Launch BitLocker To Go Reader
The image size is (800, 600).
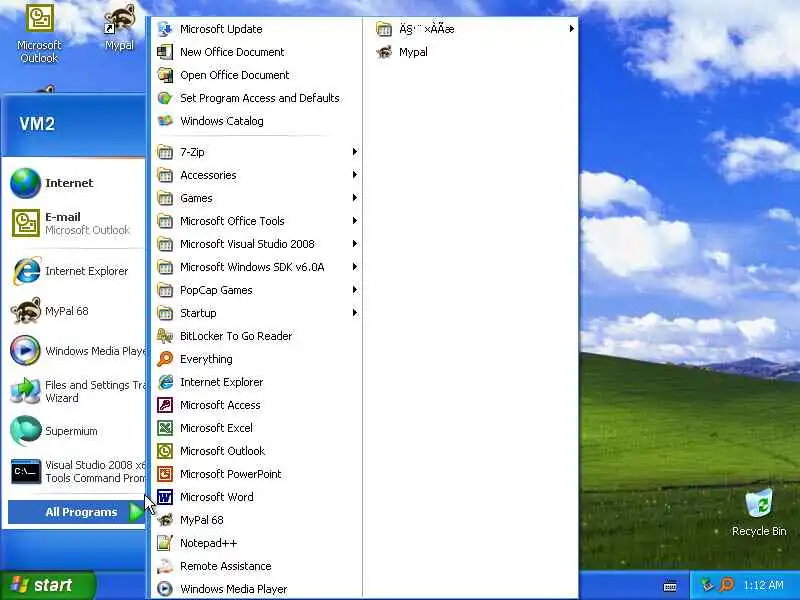[257, 336]
